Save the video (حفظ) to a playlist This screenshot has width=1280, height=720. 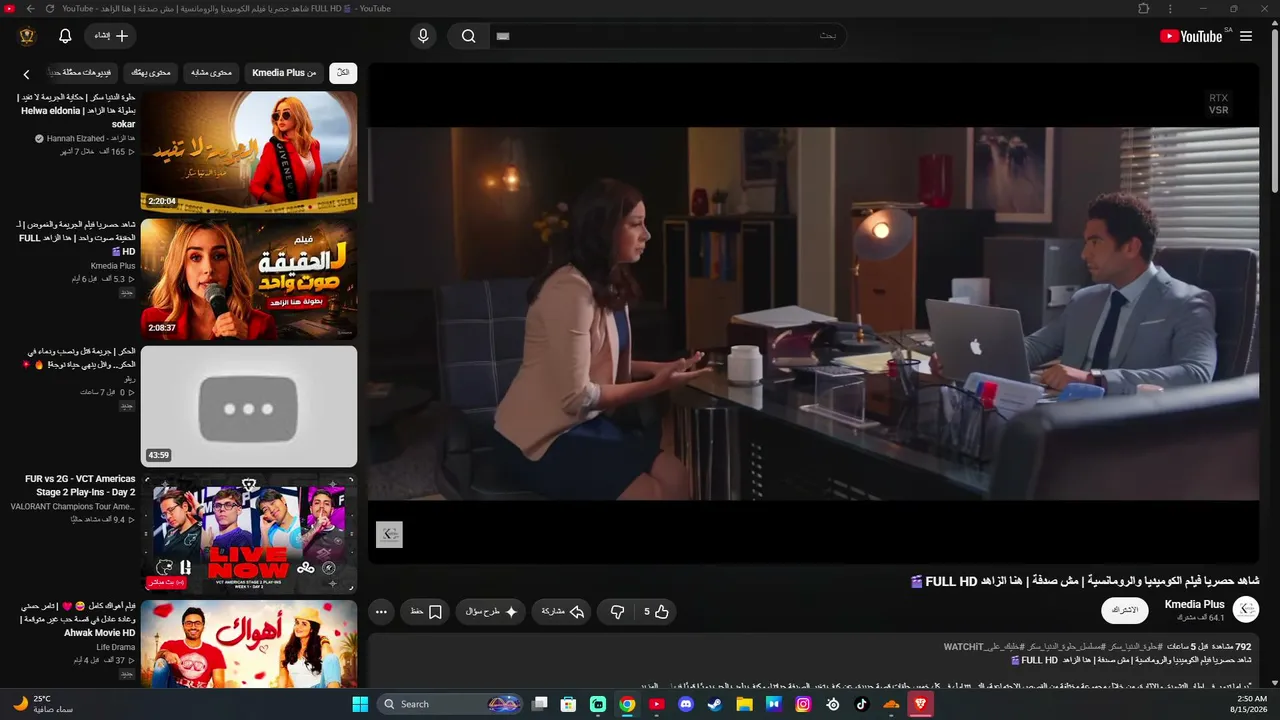pyautogui.click(x=427, y=612)
